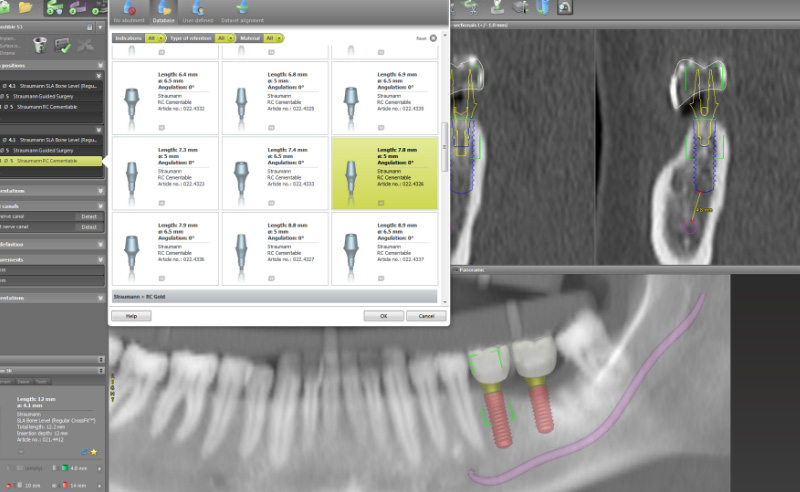The width and height of the screenshot is (800, 492).
Task: Click the document icon beside dataset name
Action: [90, 27]
